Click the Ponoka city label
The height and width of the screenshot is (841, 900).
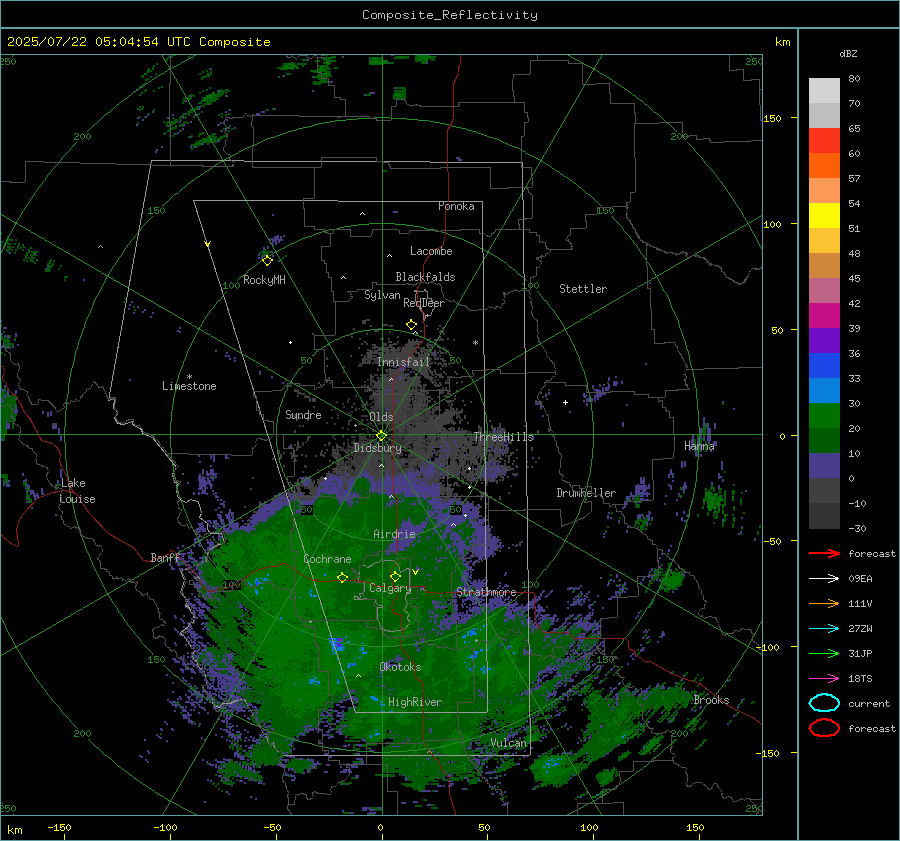456,206
